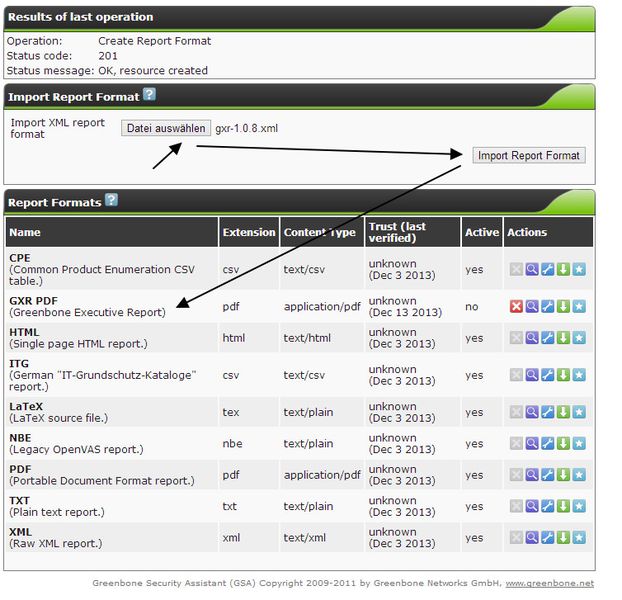View details of HTML report format
The image size is (622, 600).
click(532, 338)
